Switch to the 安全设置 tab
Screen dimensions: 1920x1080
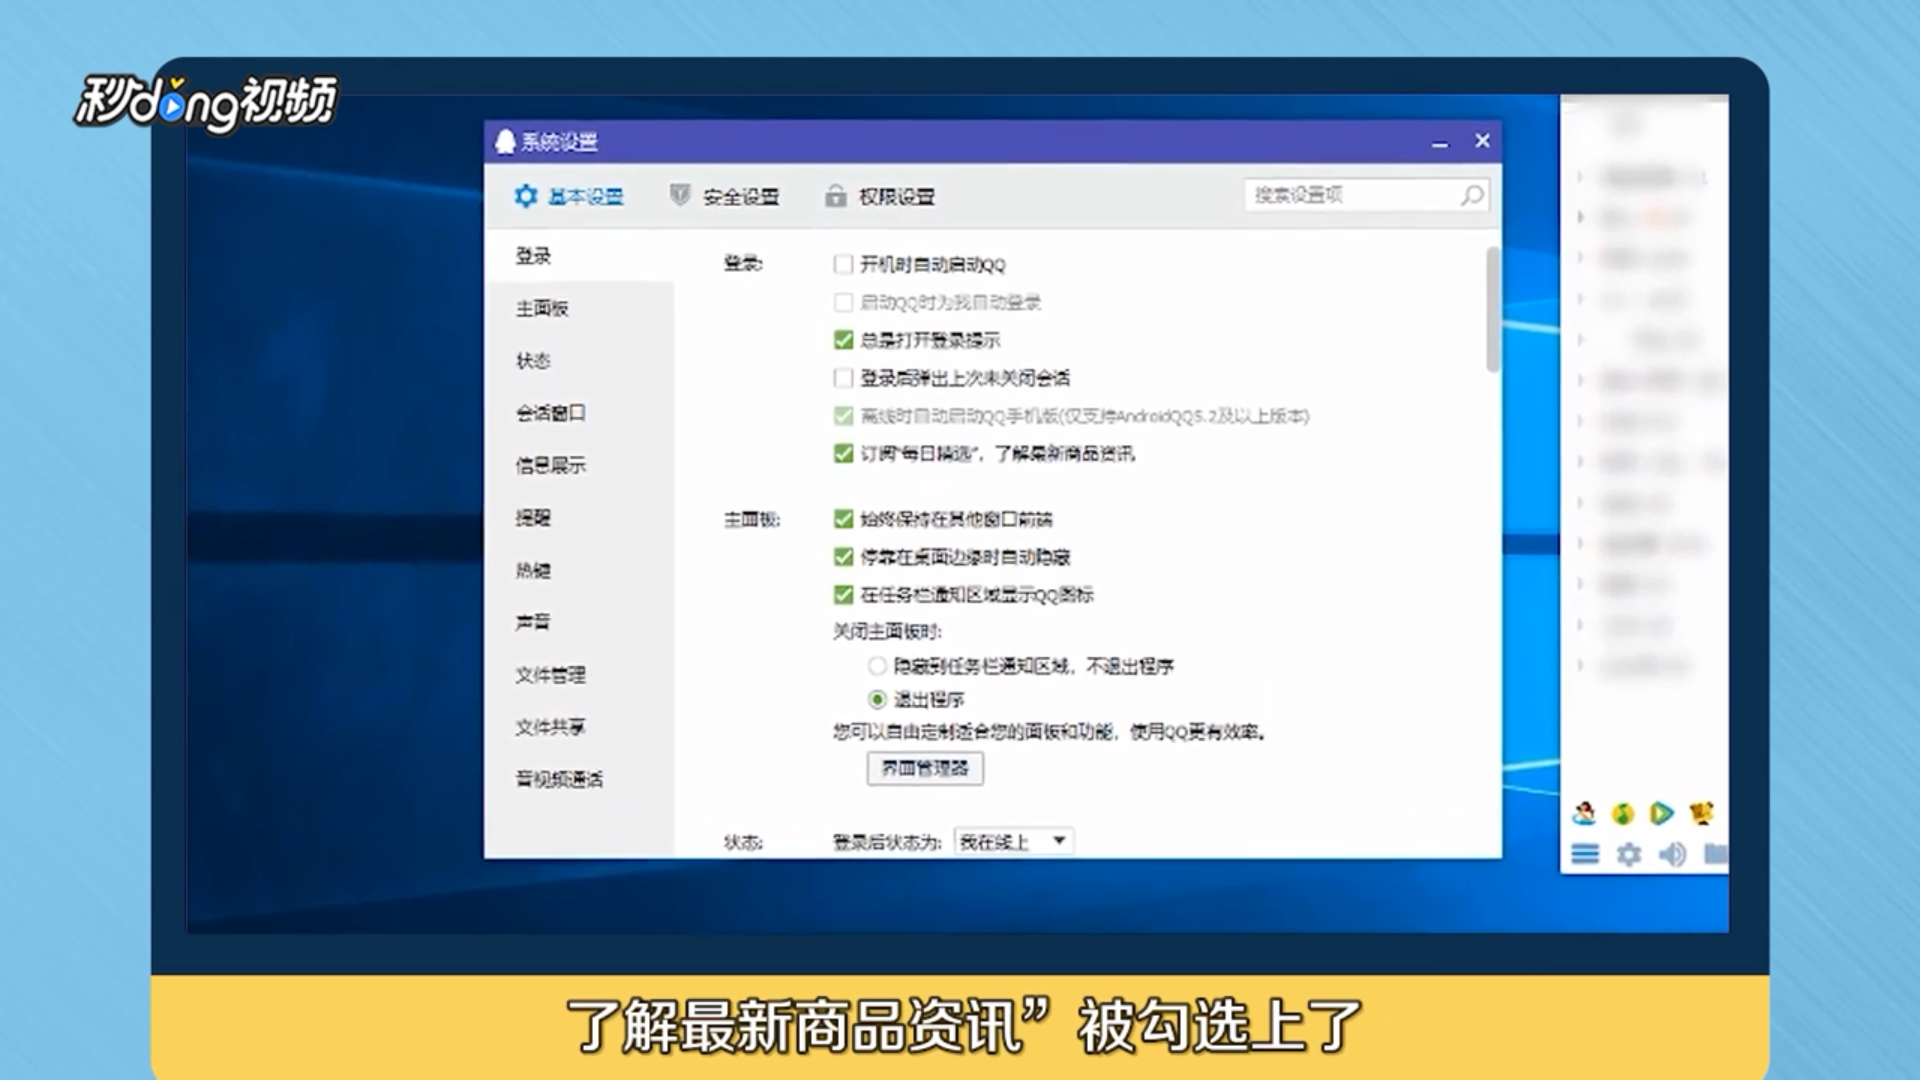coord(740,196)
